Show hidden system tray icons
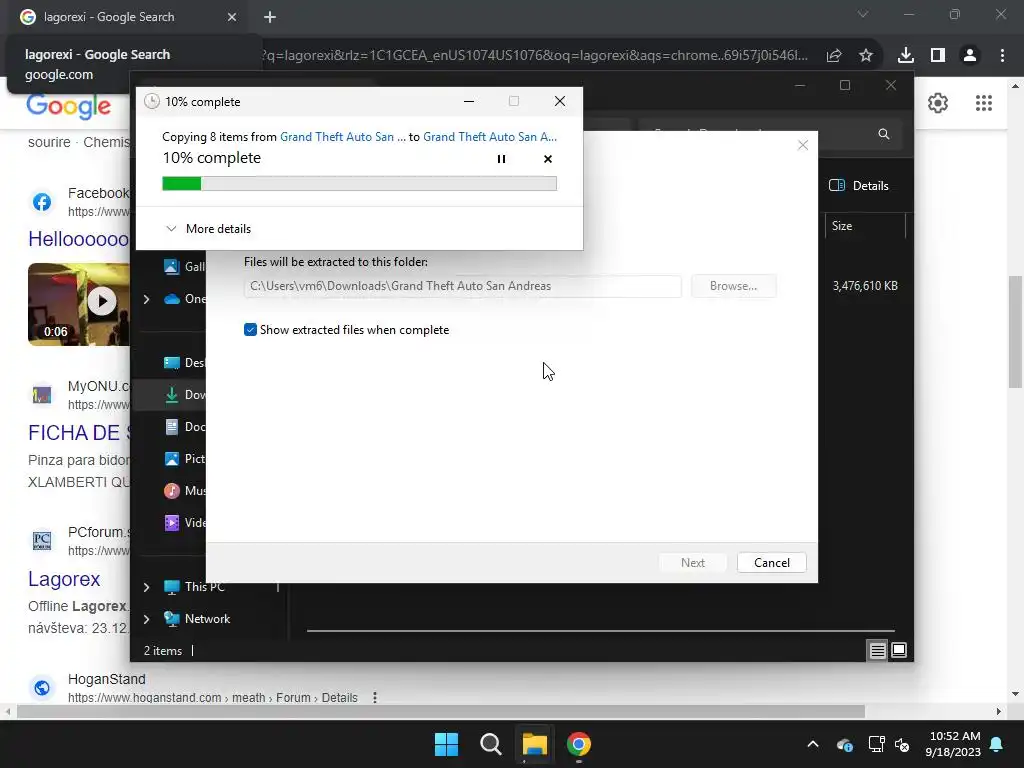The width and height of the screenshot is (1024, 768). (813, 744)
